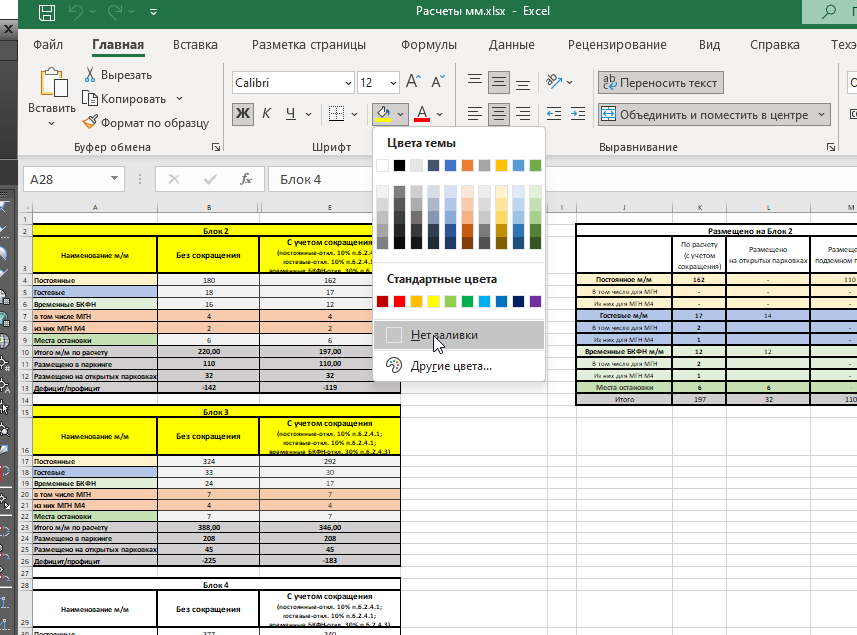Image resolution: width=857 pixels, height=635 pixels.
Task: Click the Cut scissors icon
Action: (90, 74)
